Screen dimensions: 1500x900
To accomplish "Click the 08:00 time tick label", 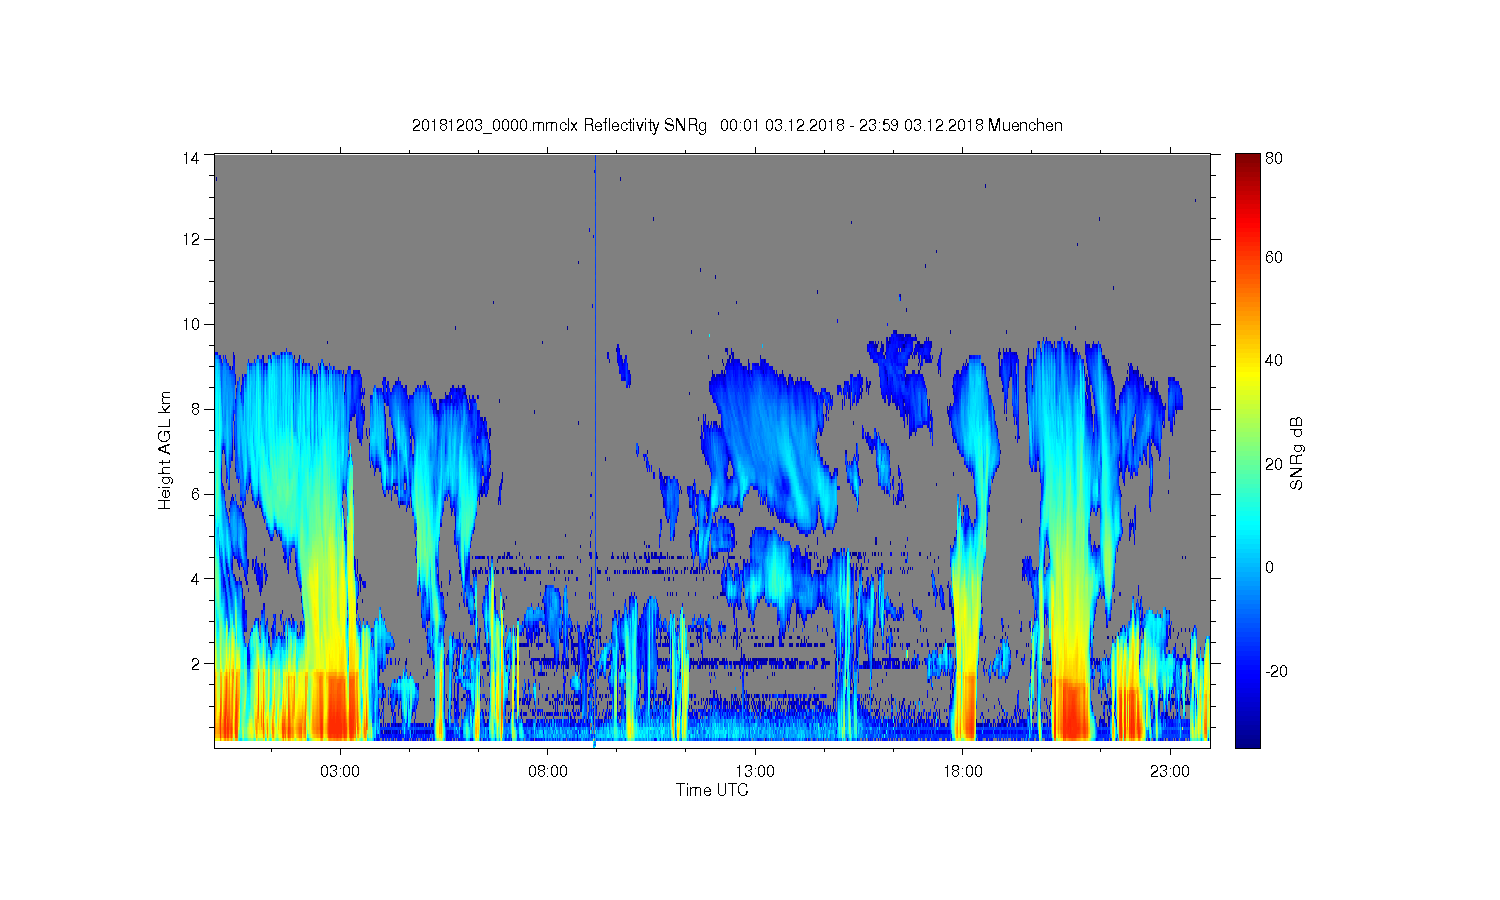I will pyautogui.click(x=548, y=772).
